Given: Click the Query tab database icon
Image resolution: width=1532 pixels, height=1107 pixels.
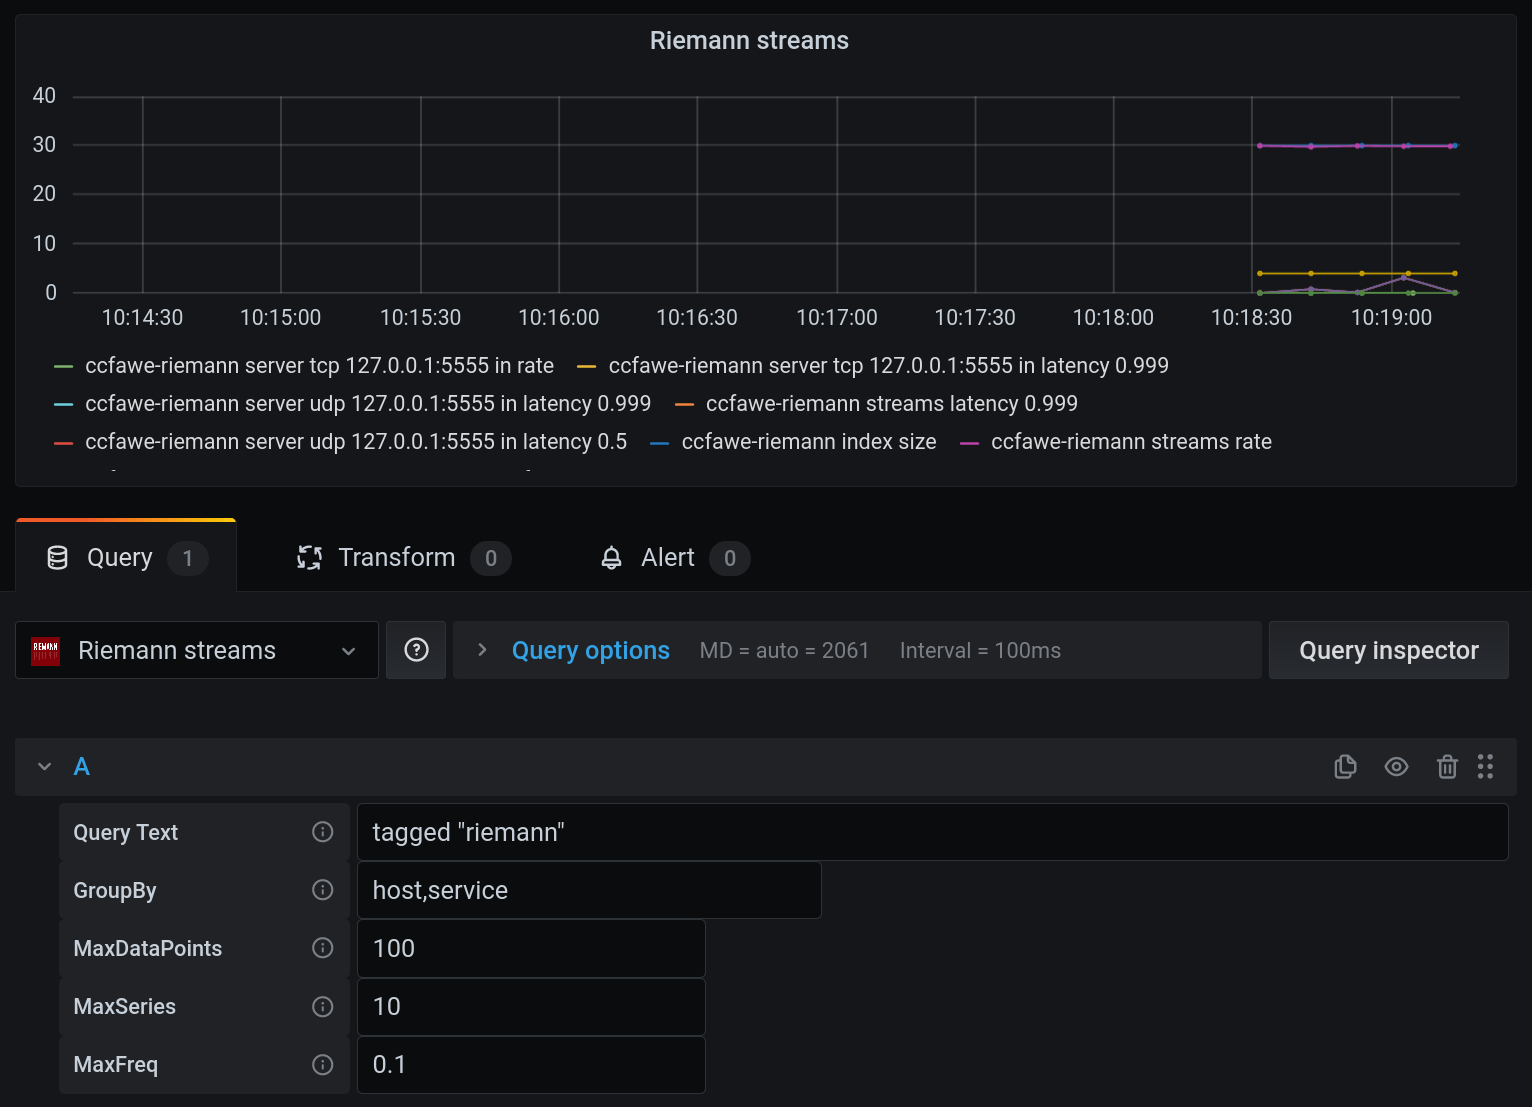Looking at the screenshot, I should (58, 558).
